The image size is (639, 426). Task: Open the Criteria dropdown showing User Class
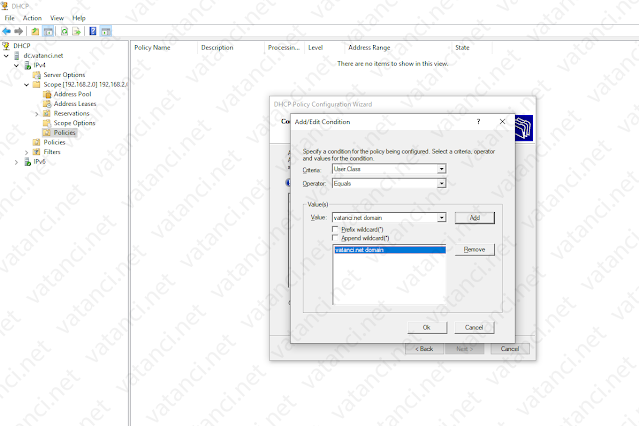tap(441, 169)
